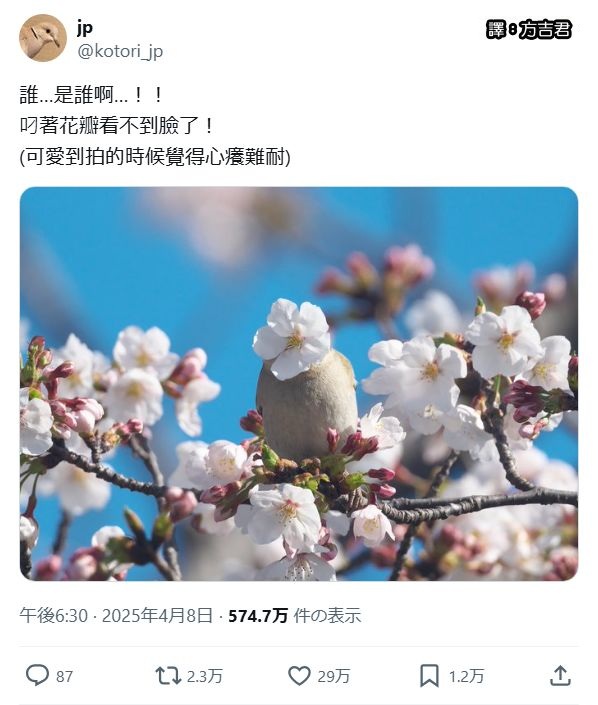Like the post with the heart icon
598x705 pixels.
tap(299, 676)
